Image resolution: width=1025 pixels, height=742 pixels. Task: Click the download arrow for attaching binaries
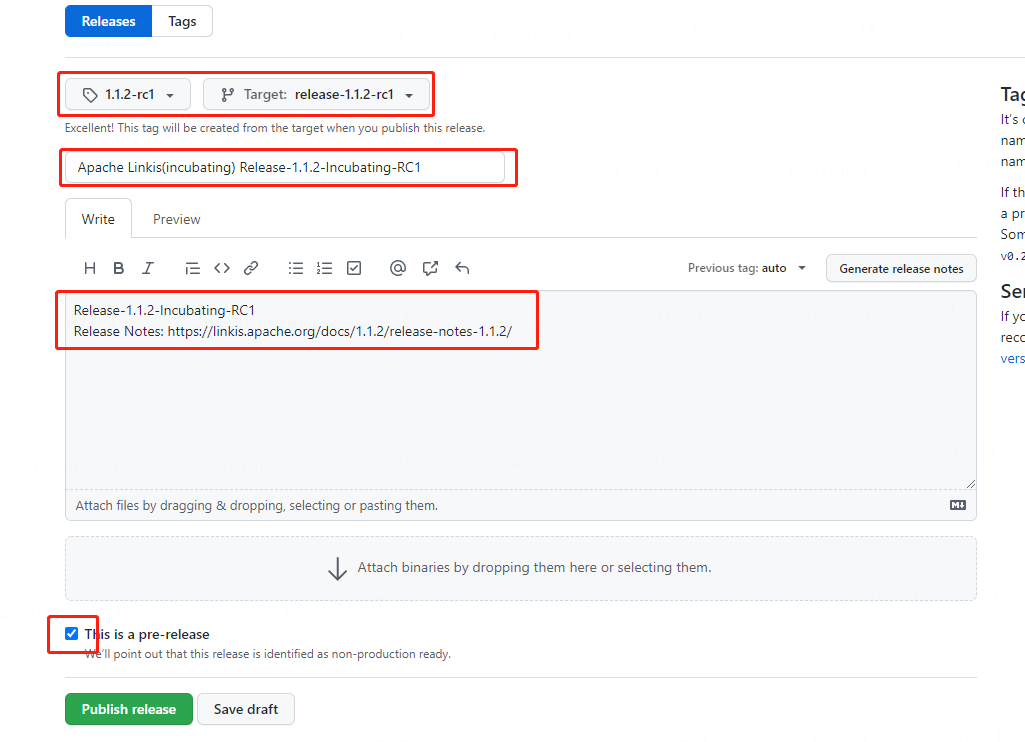click(x=337, y=568)
